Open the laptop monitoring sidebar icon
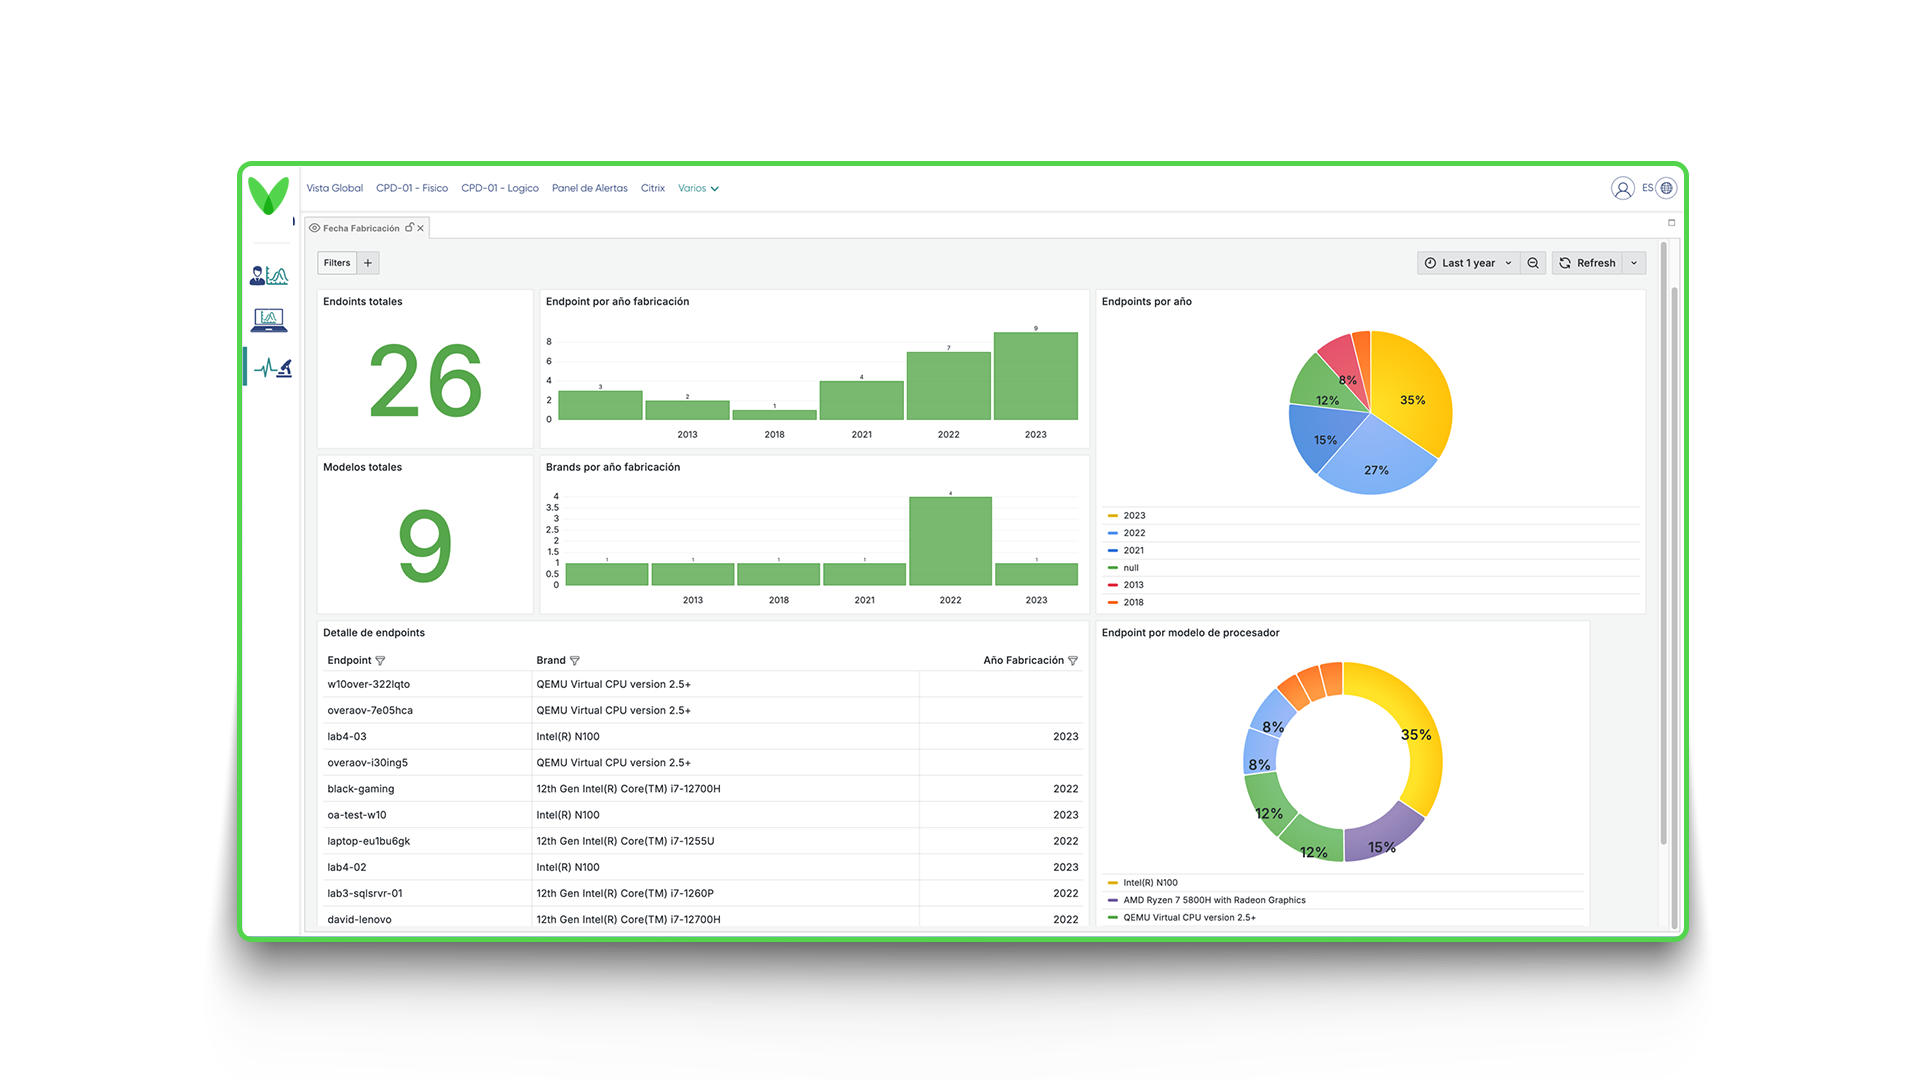 click(269, 320)
